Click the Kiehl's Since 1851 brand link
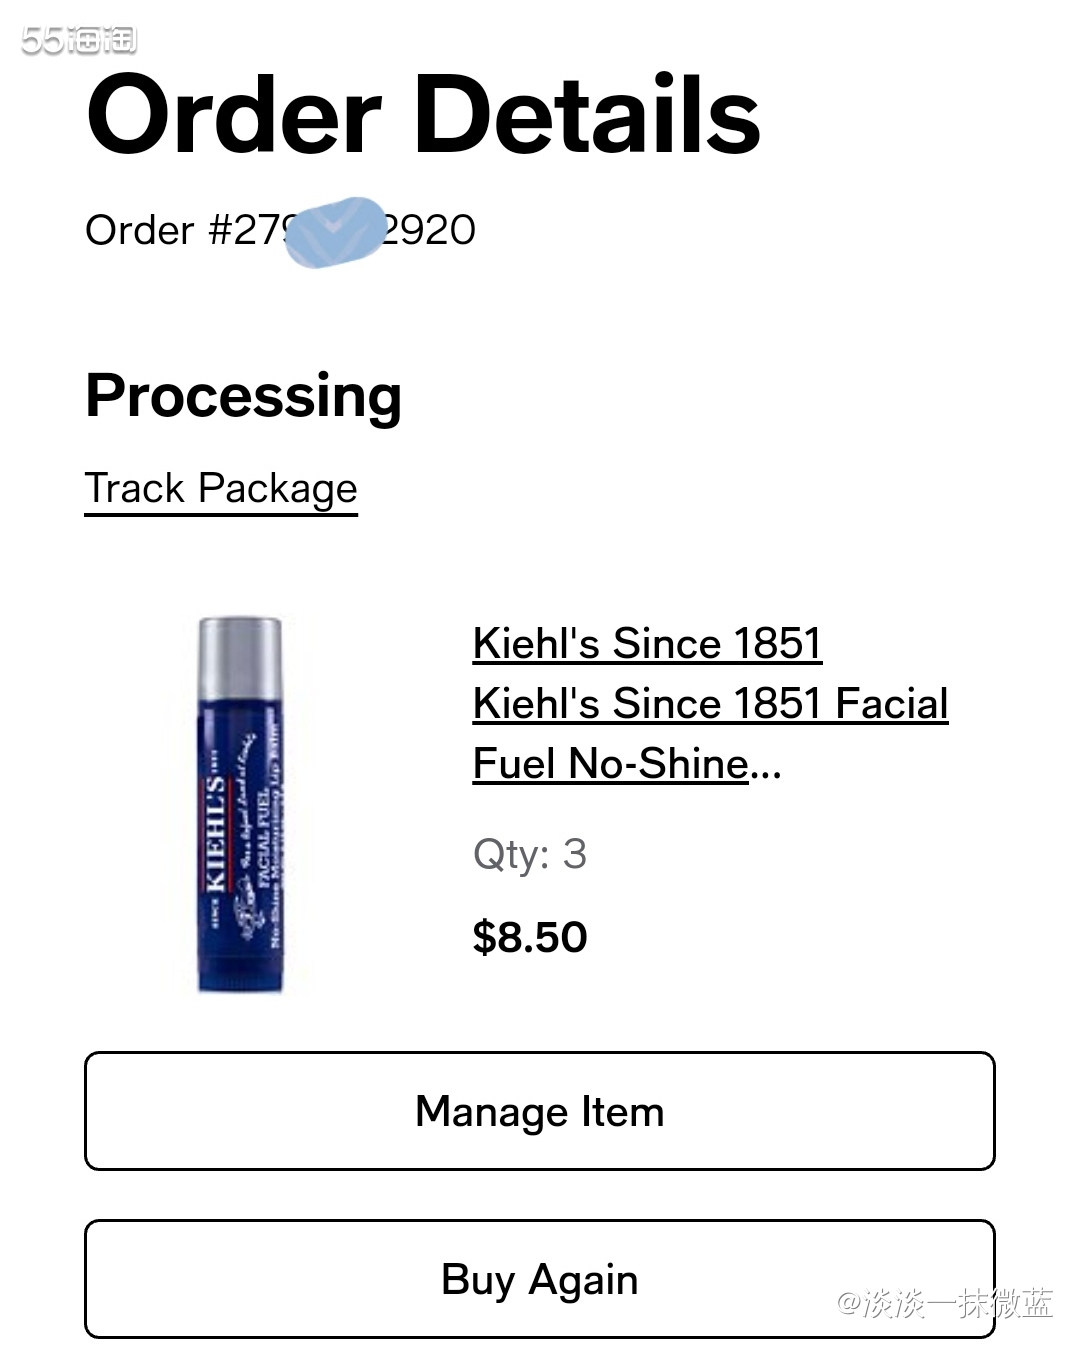Screen dimensions: 1080x1350 click(x=647, y=643)
